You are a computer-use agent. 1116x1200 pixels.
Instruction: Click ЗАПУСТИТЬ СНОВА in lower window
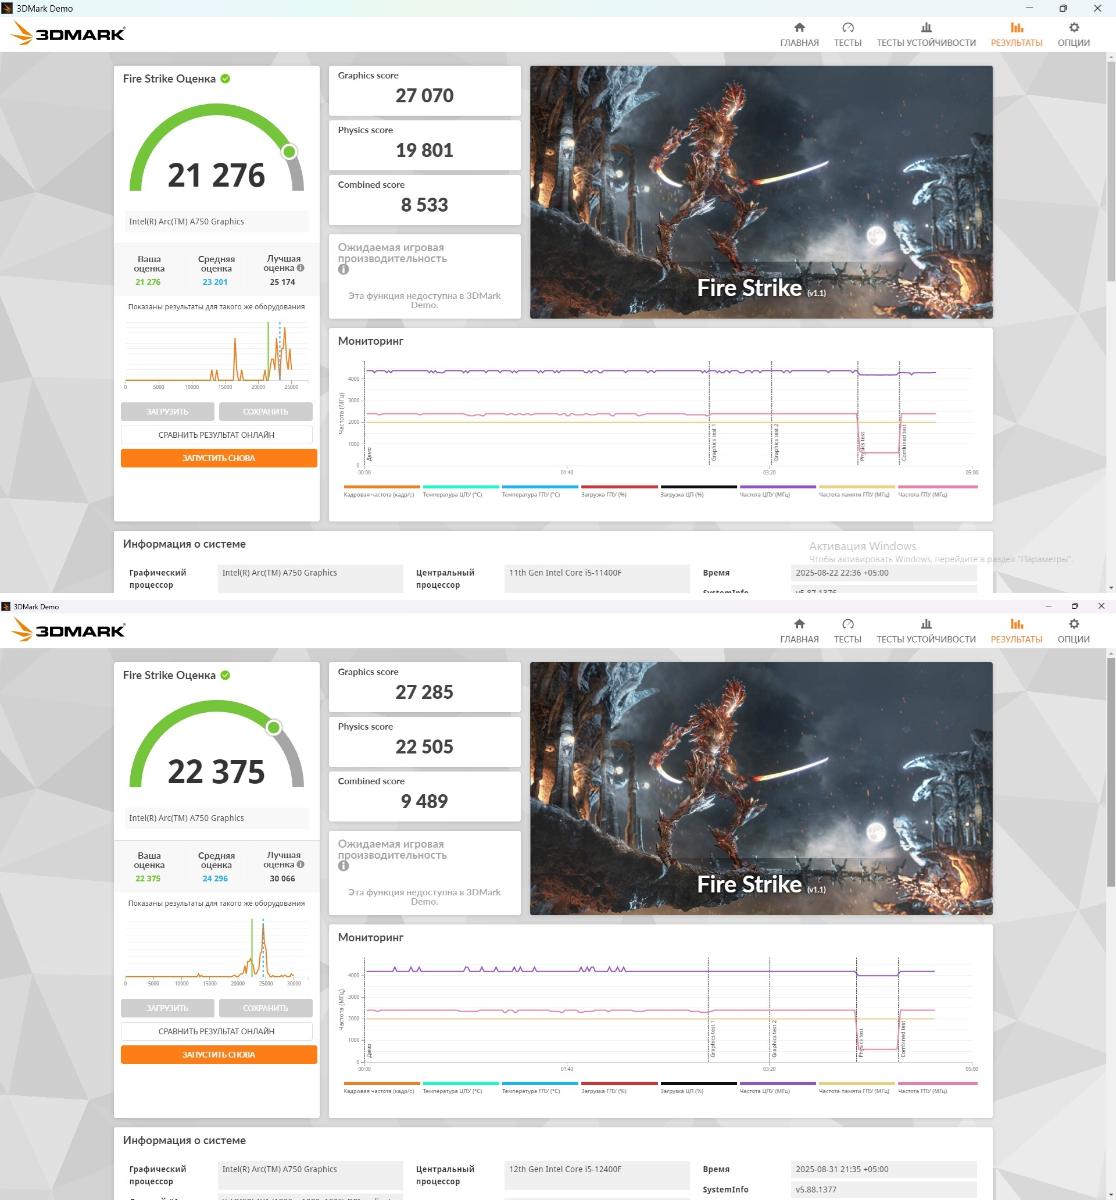[219, 1054]
